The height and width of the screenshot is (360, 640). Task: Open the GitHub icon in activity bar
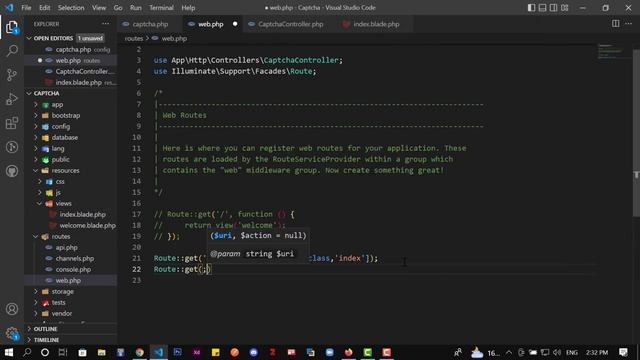(12, 171)
